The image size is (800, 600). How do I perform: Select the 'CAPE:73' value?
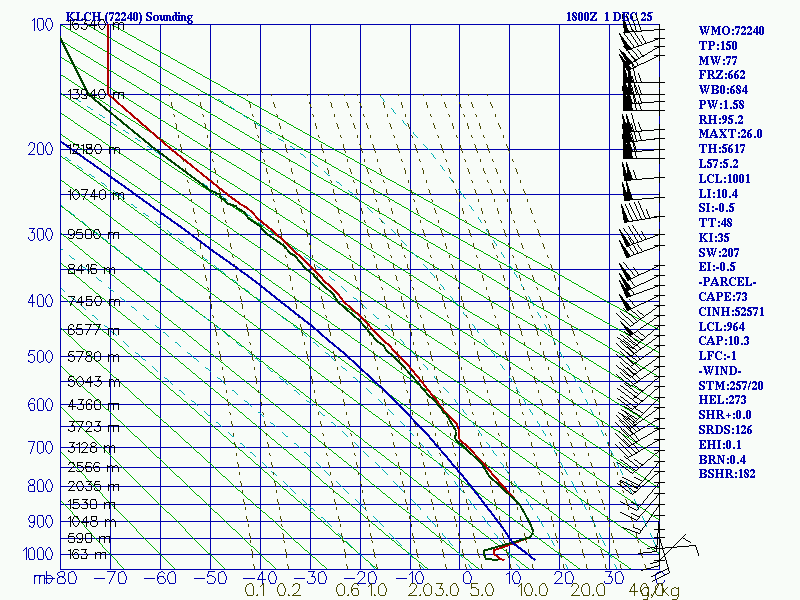point(723,297)
